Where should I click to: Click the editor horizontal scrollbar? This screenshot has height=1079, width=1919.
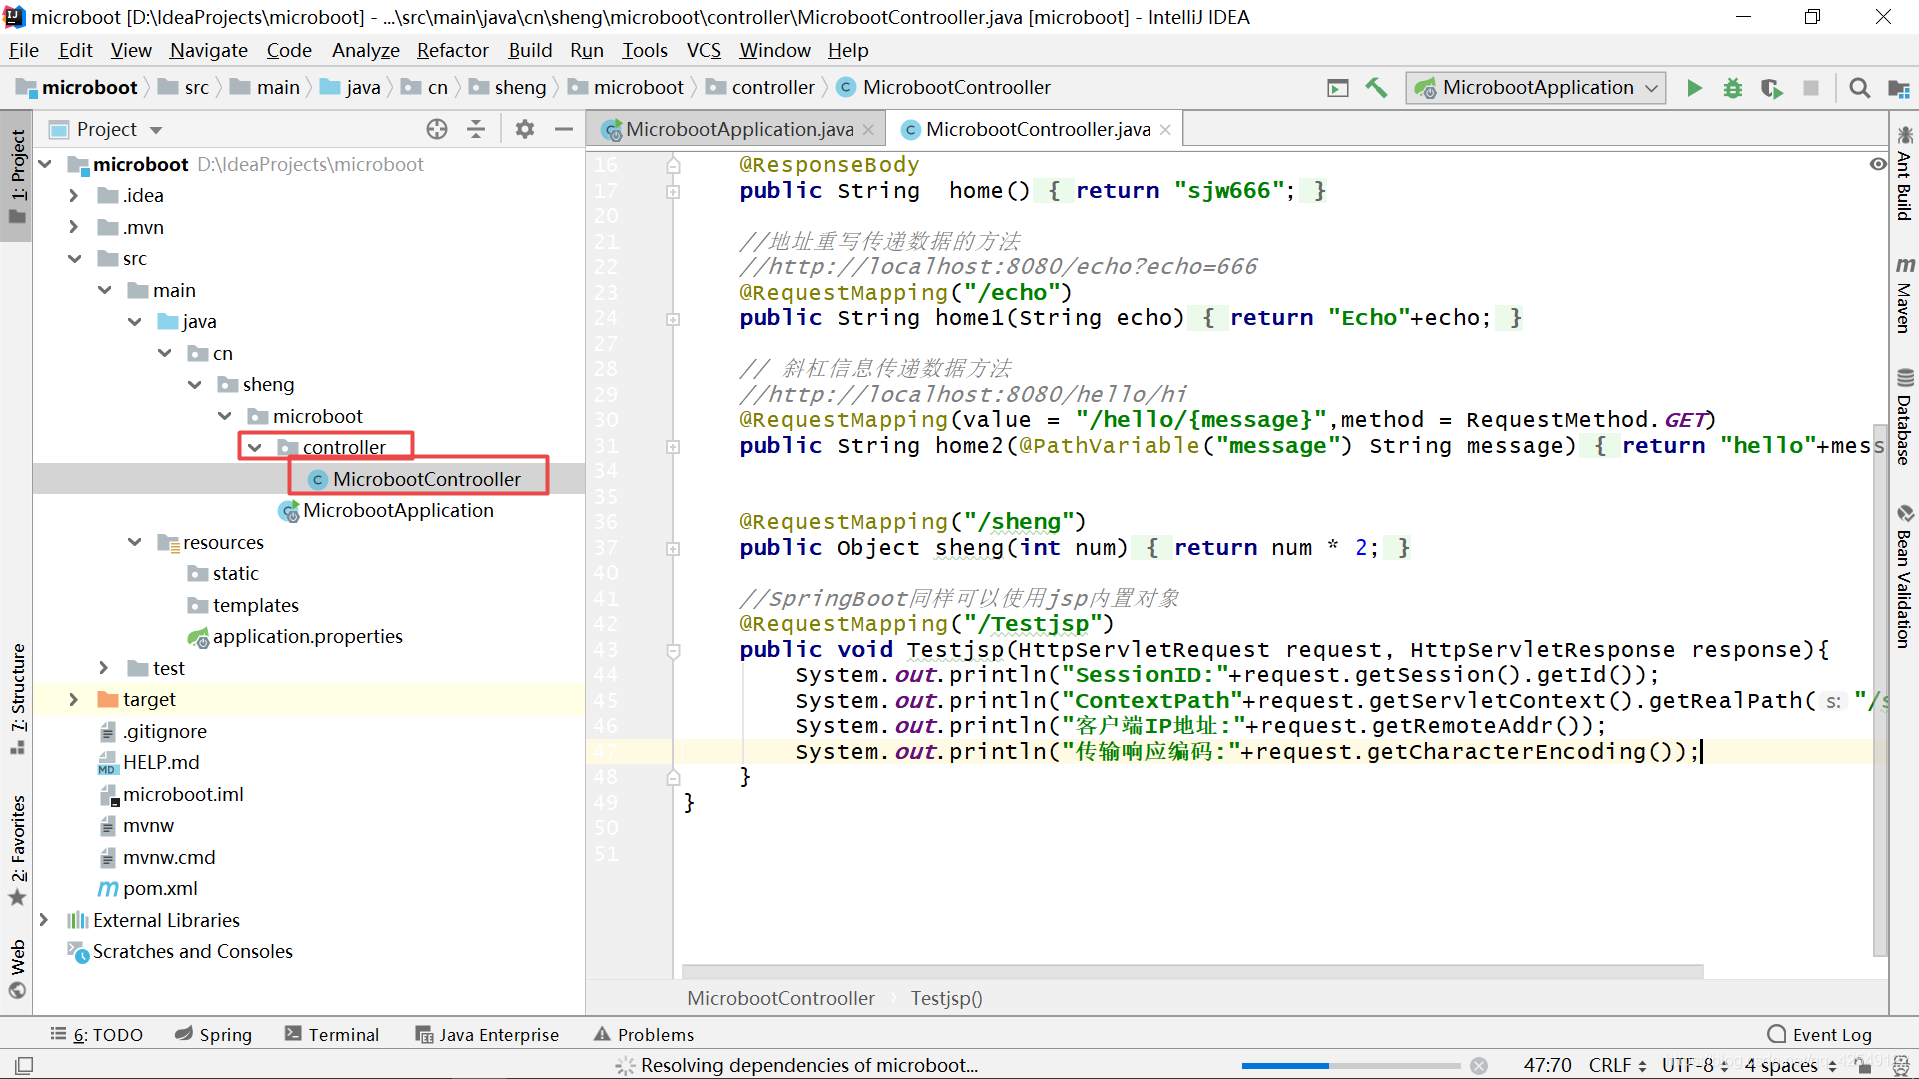click(x=1193, y=972)
